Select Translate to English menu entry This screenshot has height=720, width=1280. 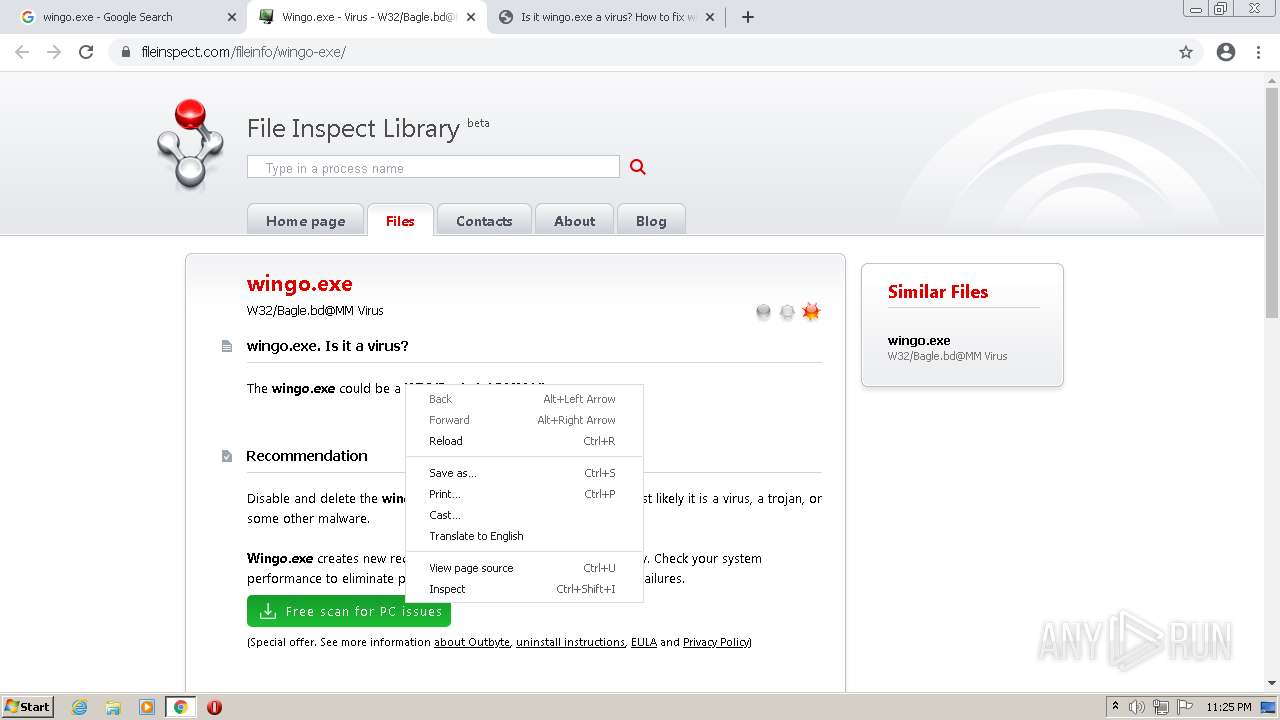[x=524, y=536]
